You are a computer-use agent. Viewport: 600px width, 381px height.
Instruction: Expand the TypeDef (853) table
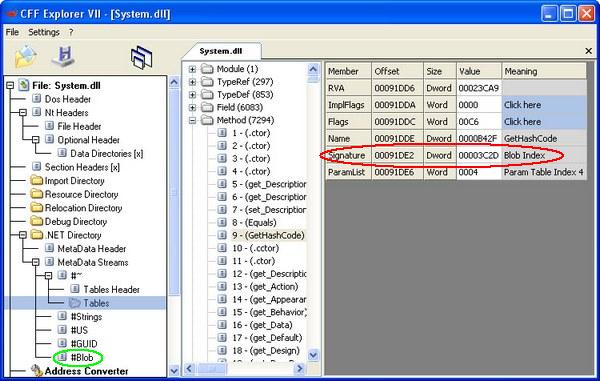point(192,95)
